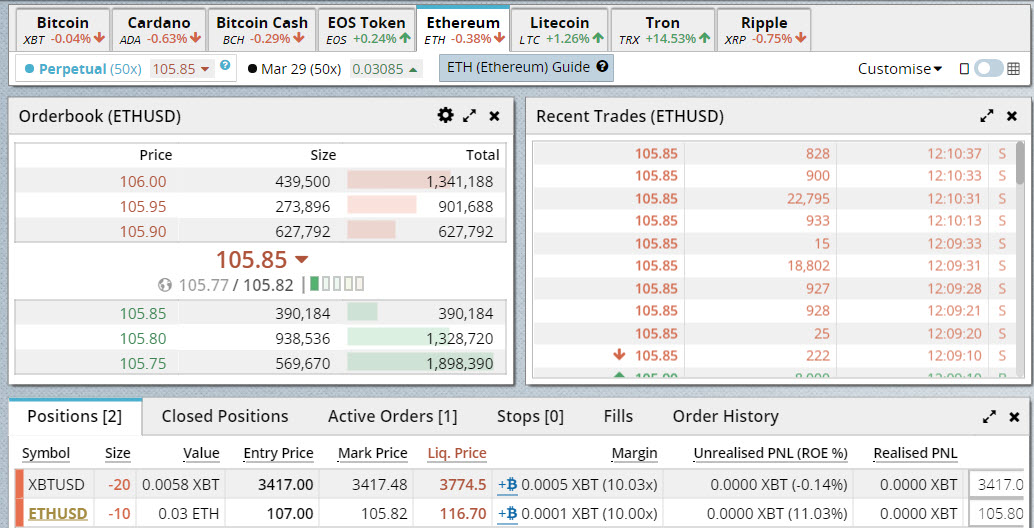Open Orderbook settings gear

446,115
